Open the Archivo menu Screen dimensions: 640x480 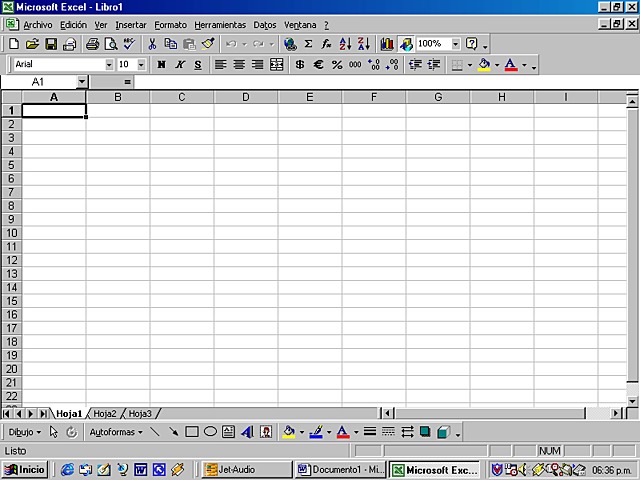coord(38,25)
